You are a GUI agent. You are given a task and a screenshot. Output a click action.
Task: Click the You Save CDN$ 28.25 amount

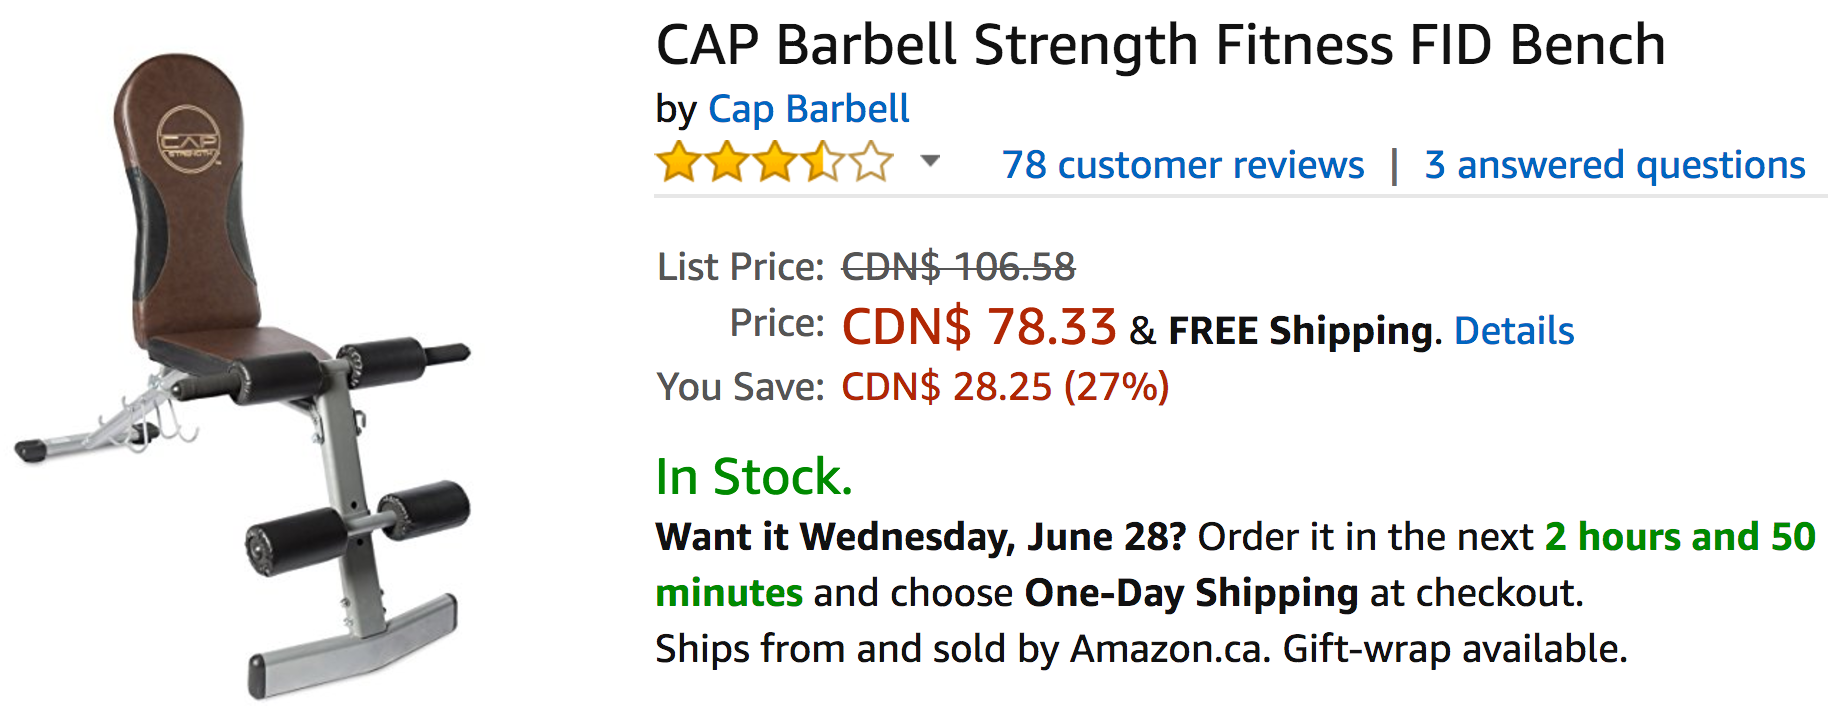click(1005, 387)
